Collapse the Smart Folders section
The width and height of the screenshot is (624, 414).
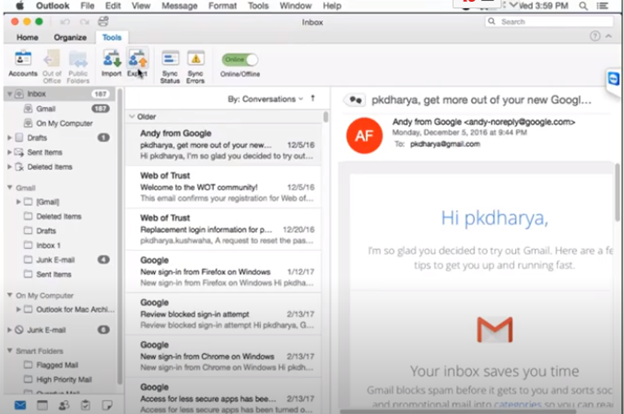point(10,351)
